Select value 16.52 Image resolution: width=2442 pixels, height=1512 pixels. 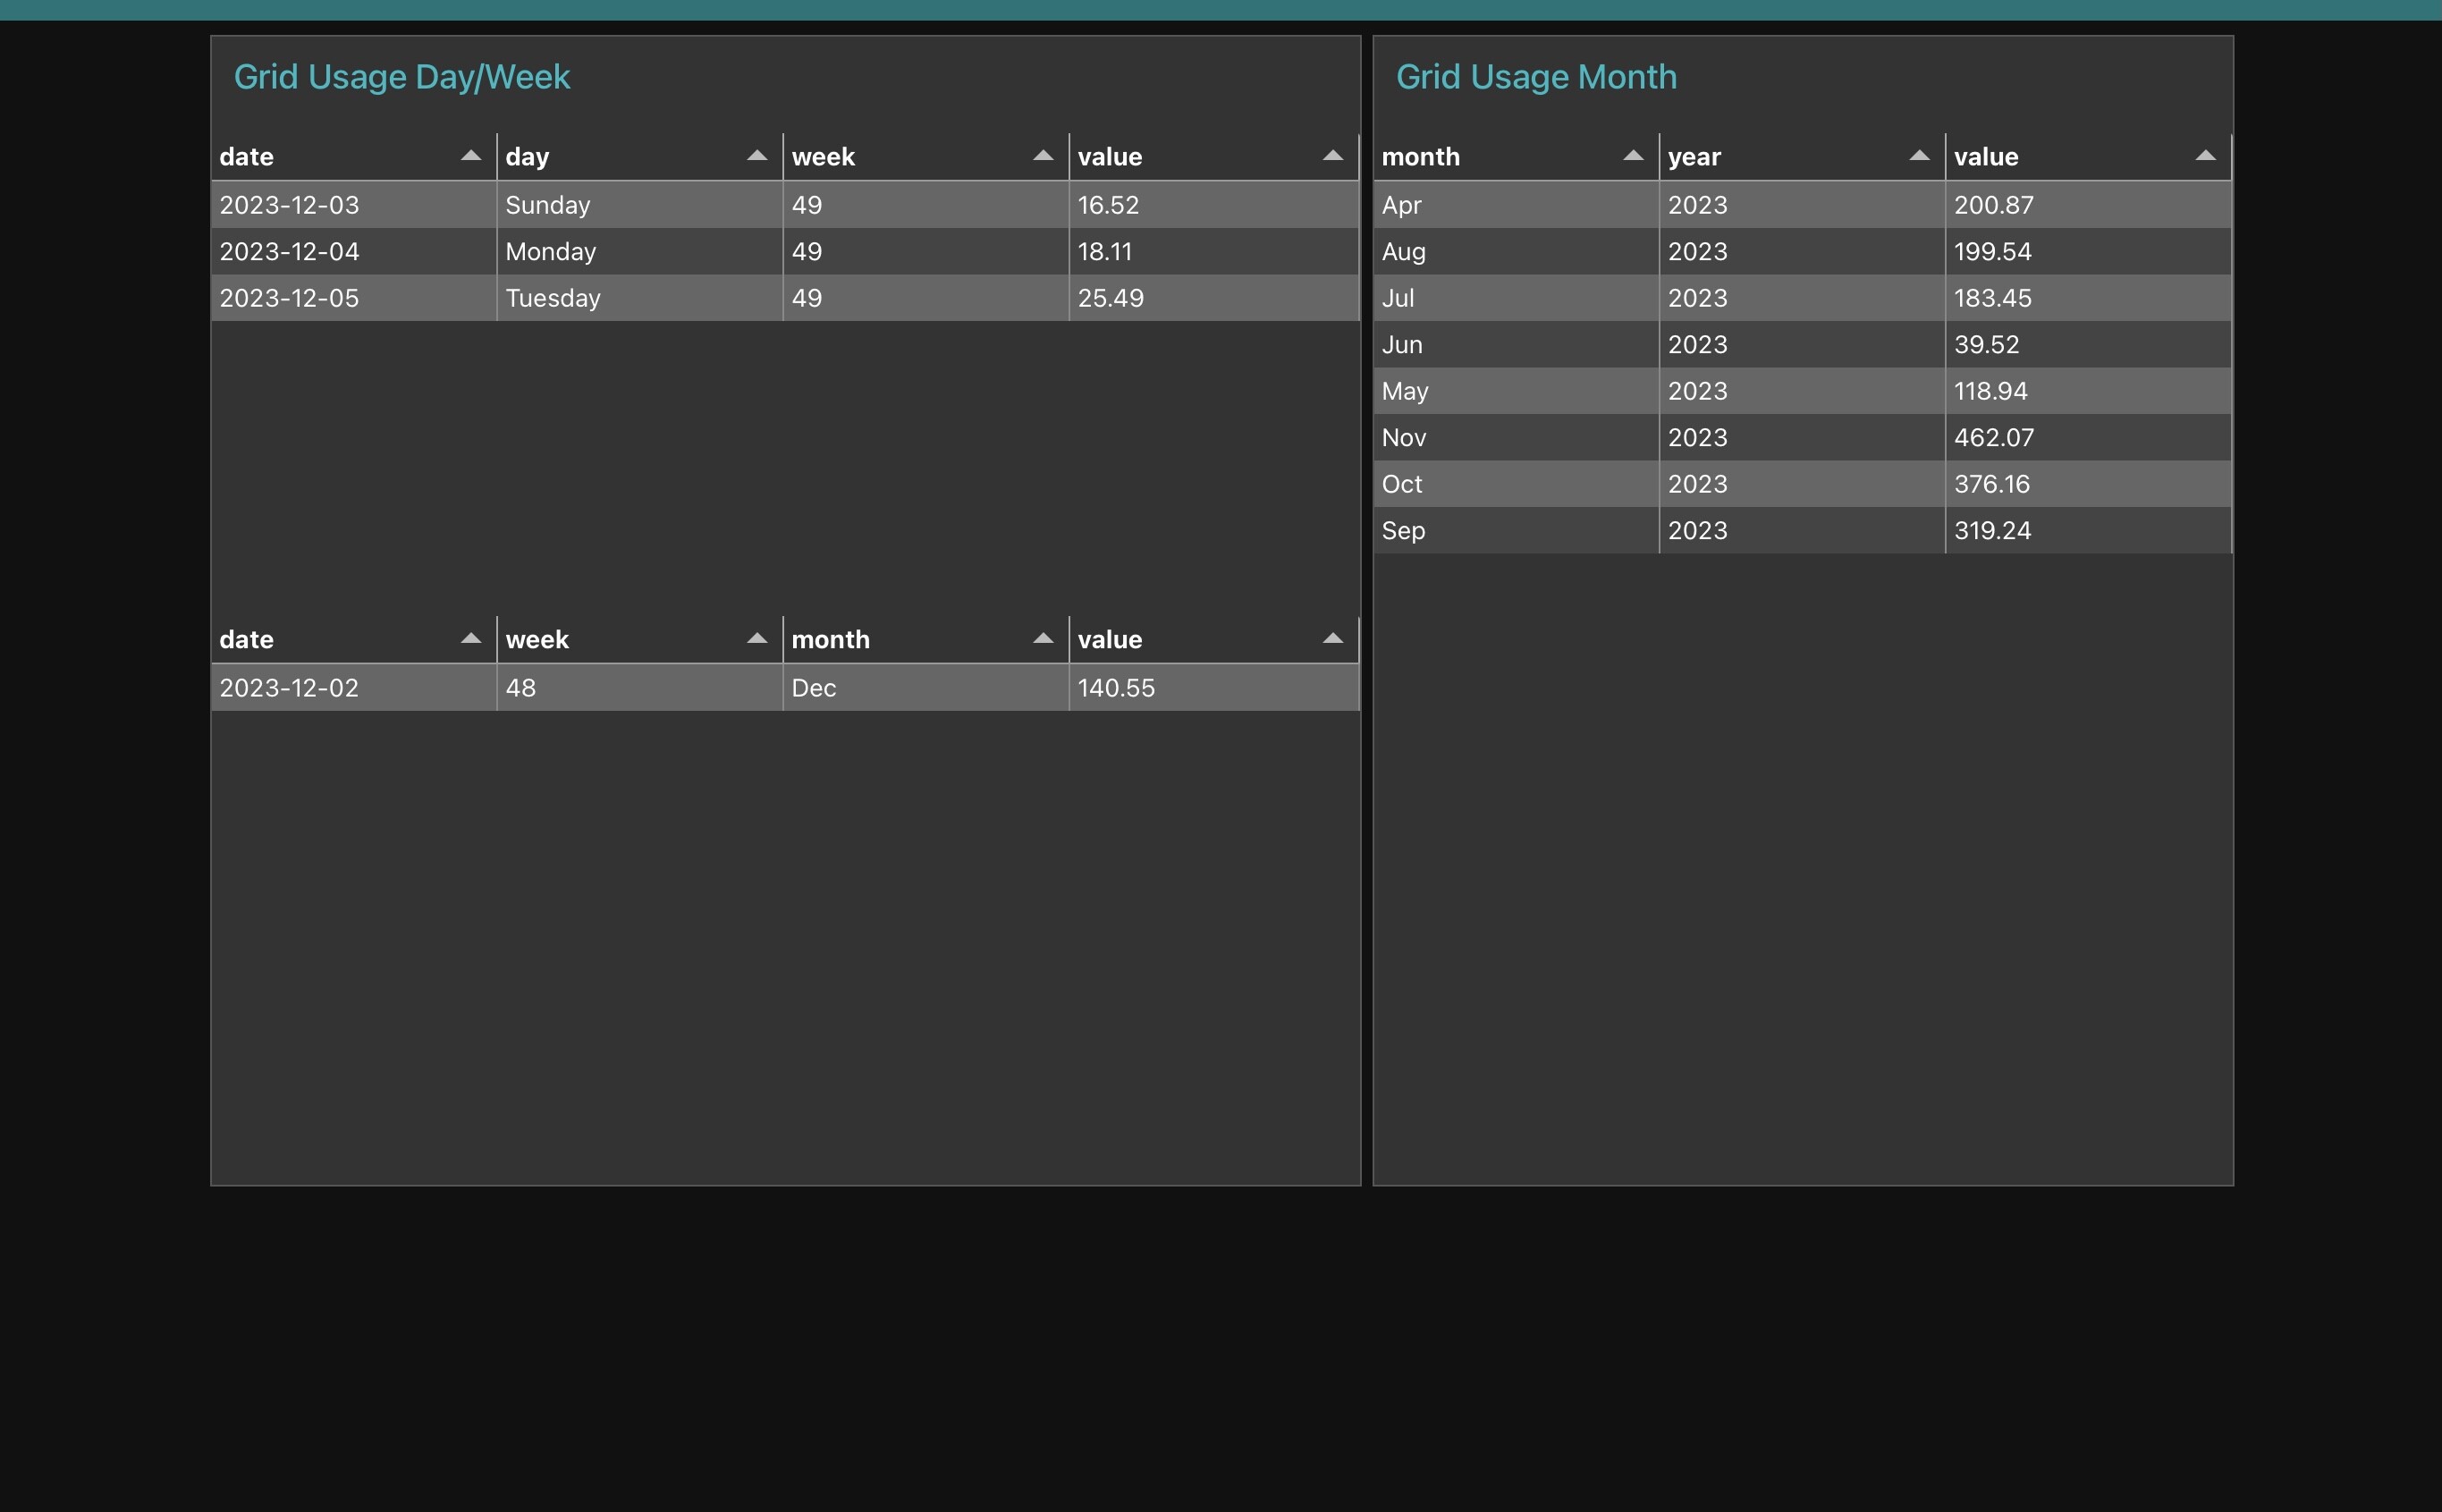coord(1214,205)
